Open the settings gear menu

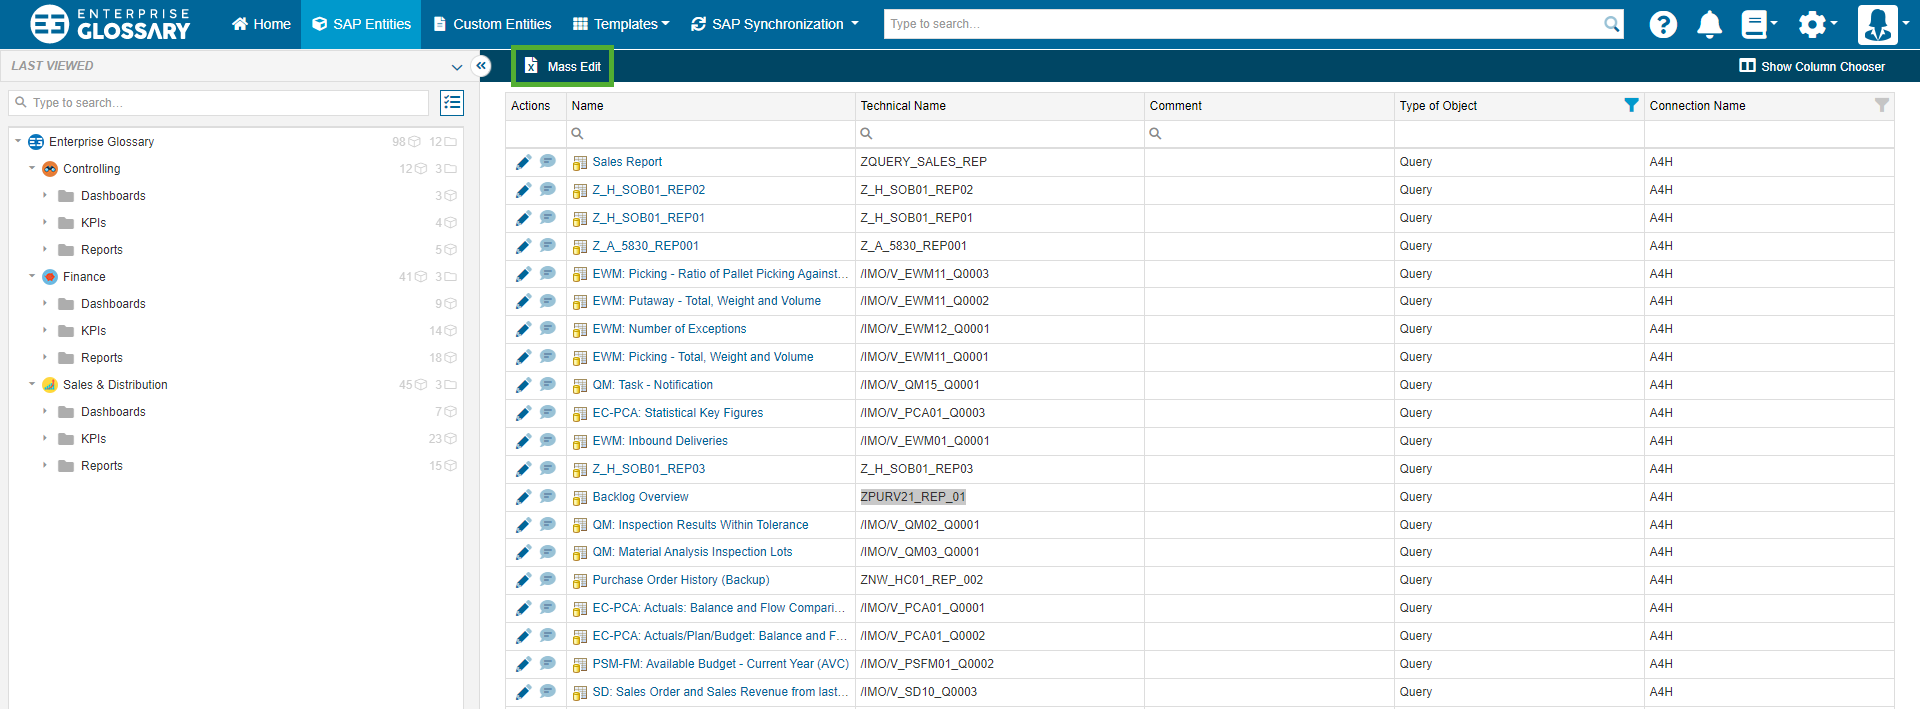click(1812, 24)
